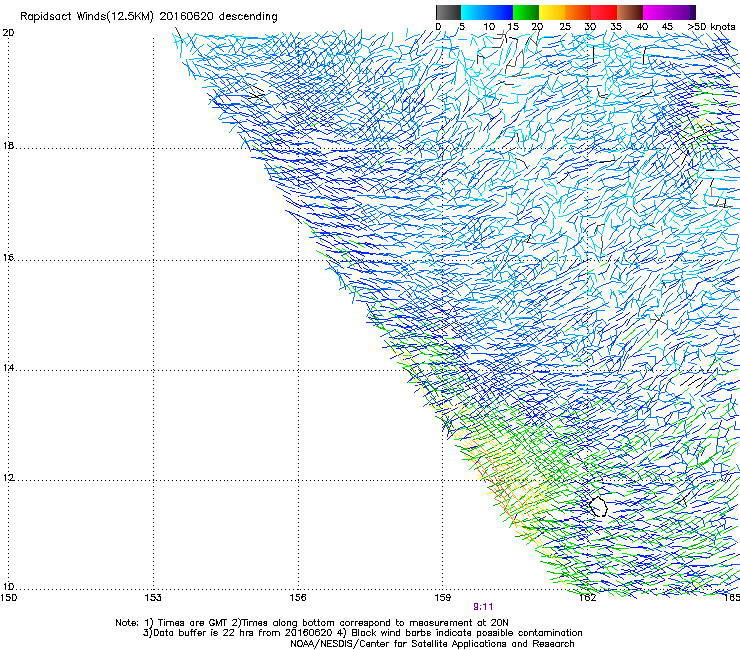Image resolution: width=740 pixels, height=650 pixels.
Task: Click the blue 5-15 knots legend gradient
Action: (x=487, y=12)
